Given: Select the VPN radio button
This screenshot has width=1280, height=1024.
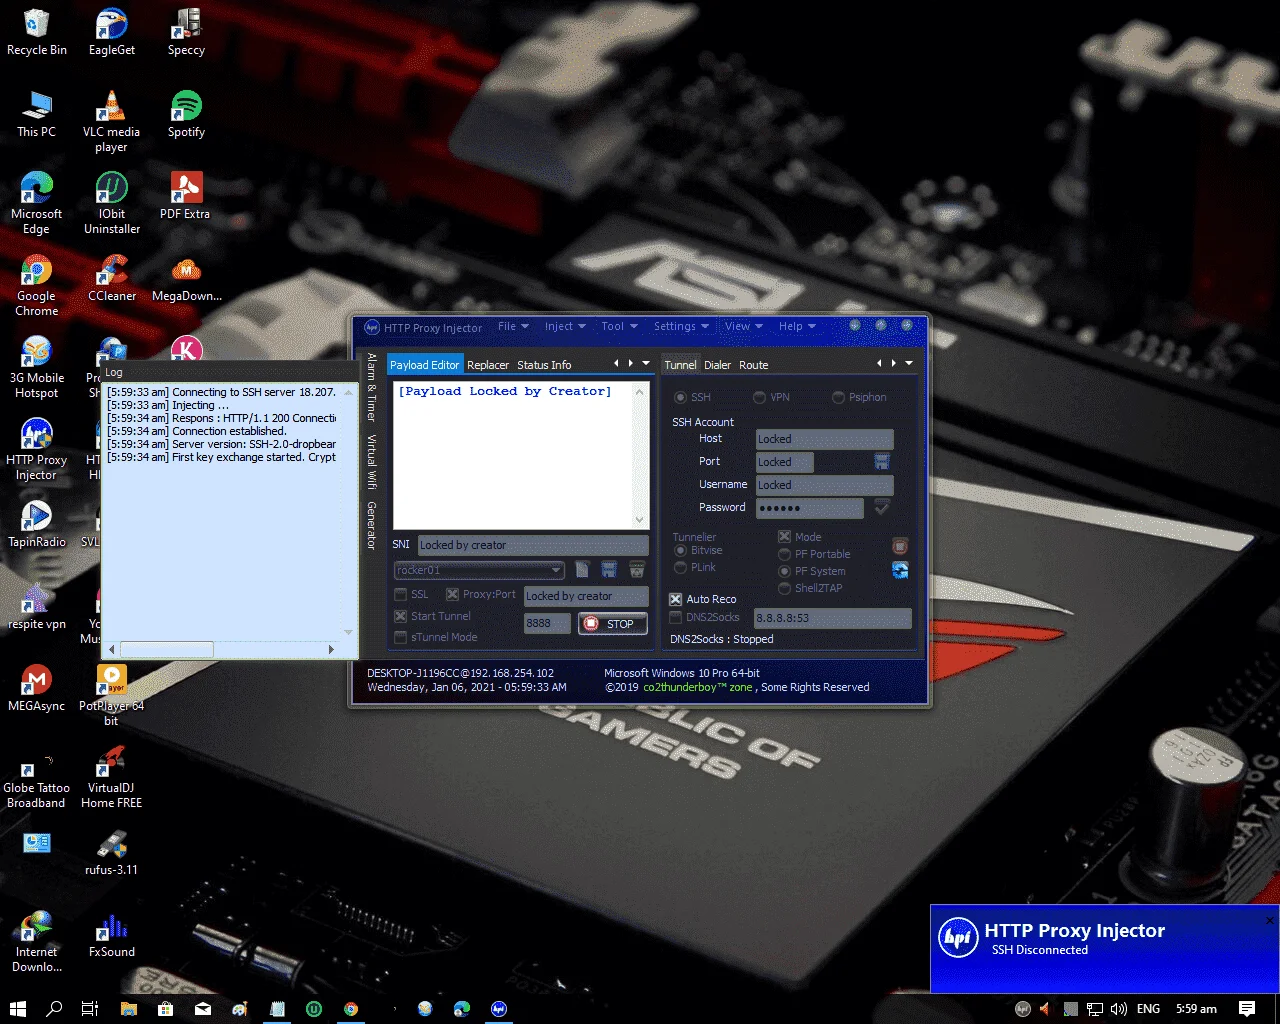Looking at the screenshot, I should click(x=760, y=397).
